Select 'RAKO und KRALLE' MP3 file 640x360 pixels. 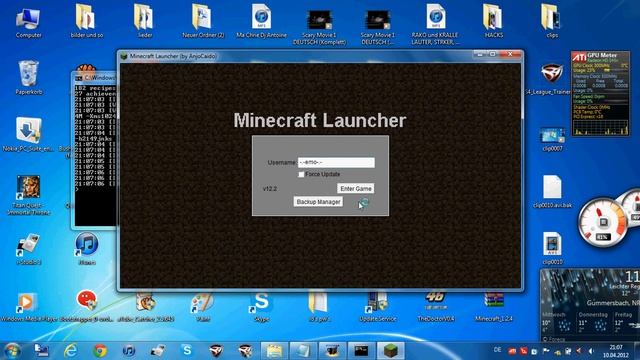[x=435, y=24]
